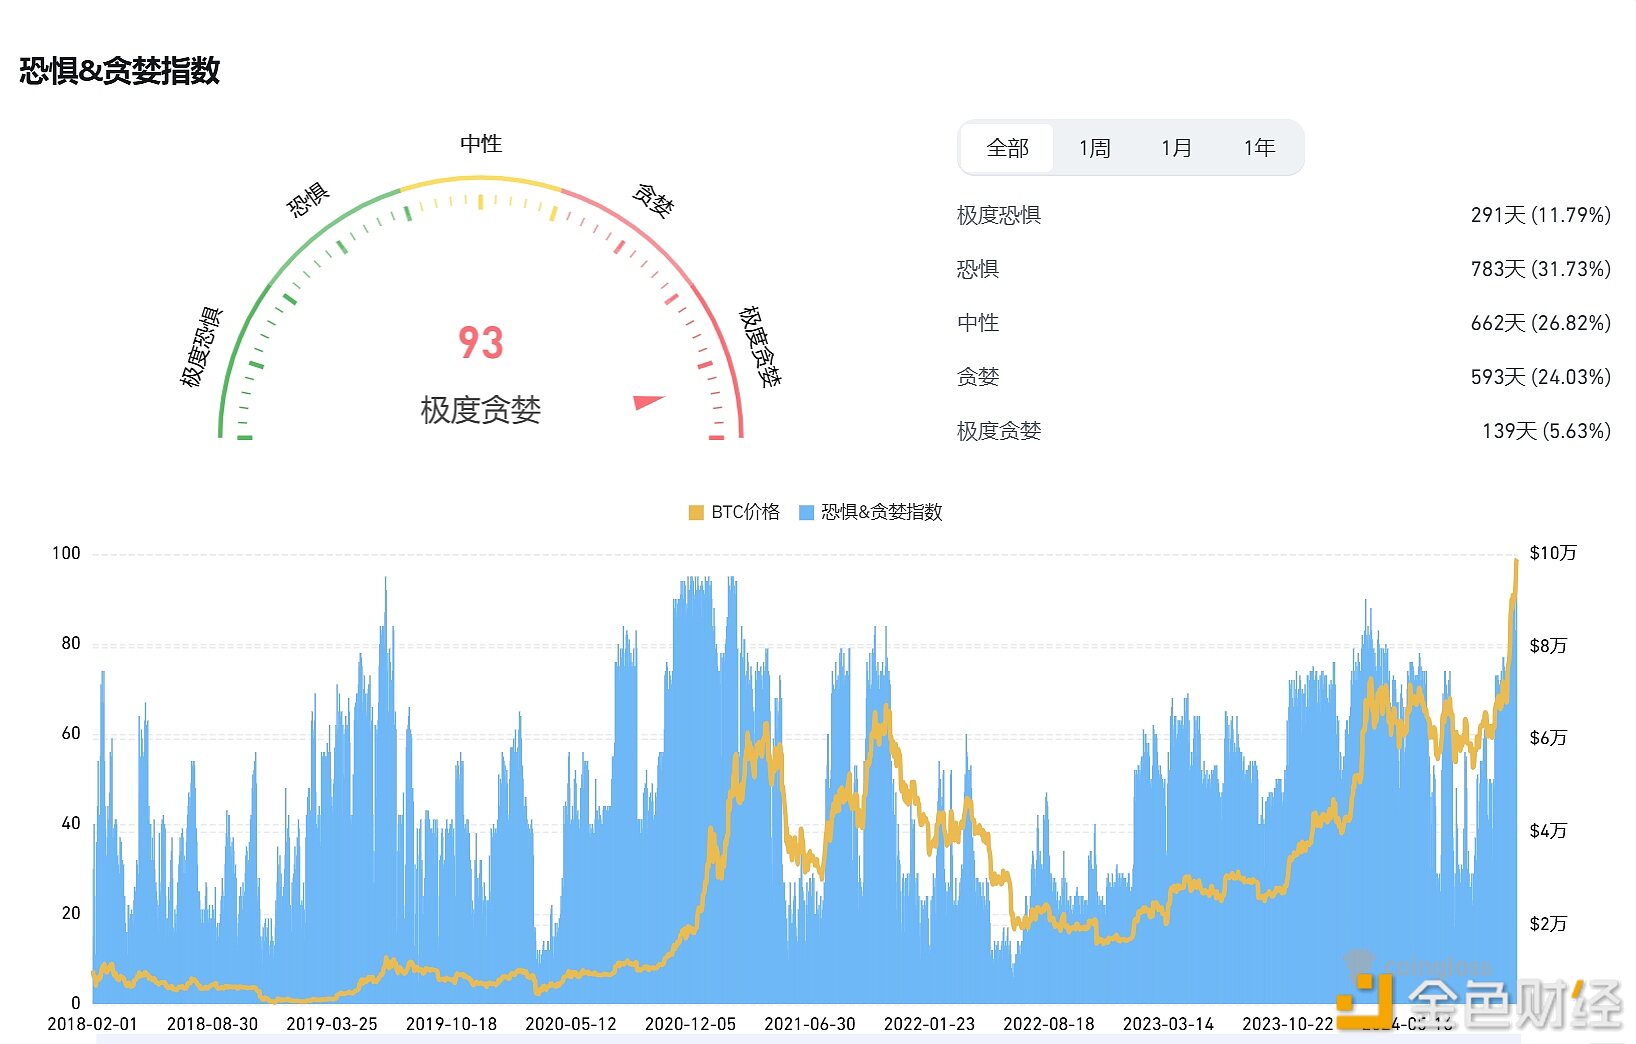Screen dimensions: 1636x1044
Task: Click 极度贪婪 row label in statistics list
Action: (998, 431)
